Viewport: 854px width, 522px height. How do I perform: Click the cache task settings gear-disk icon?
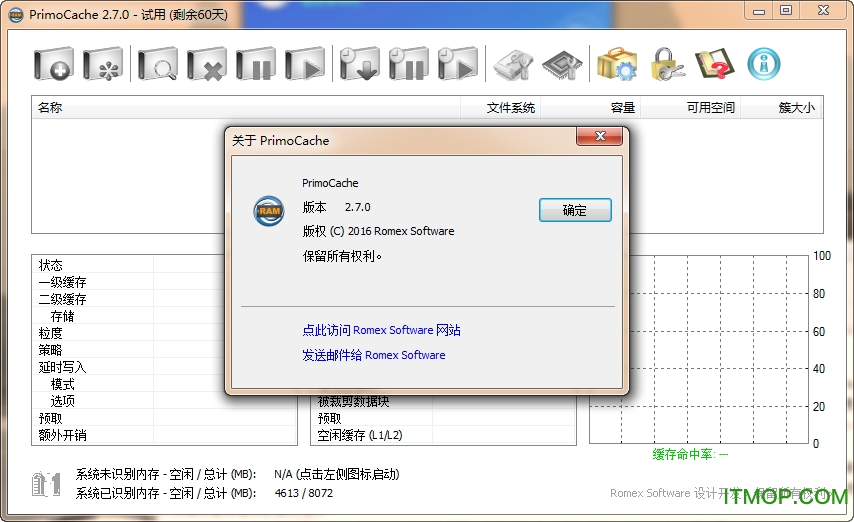pos(103,64)
